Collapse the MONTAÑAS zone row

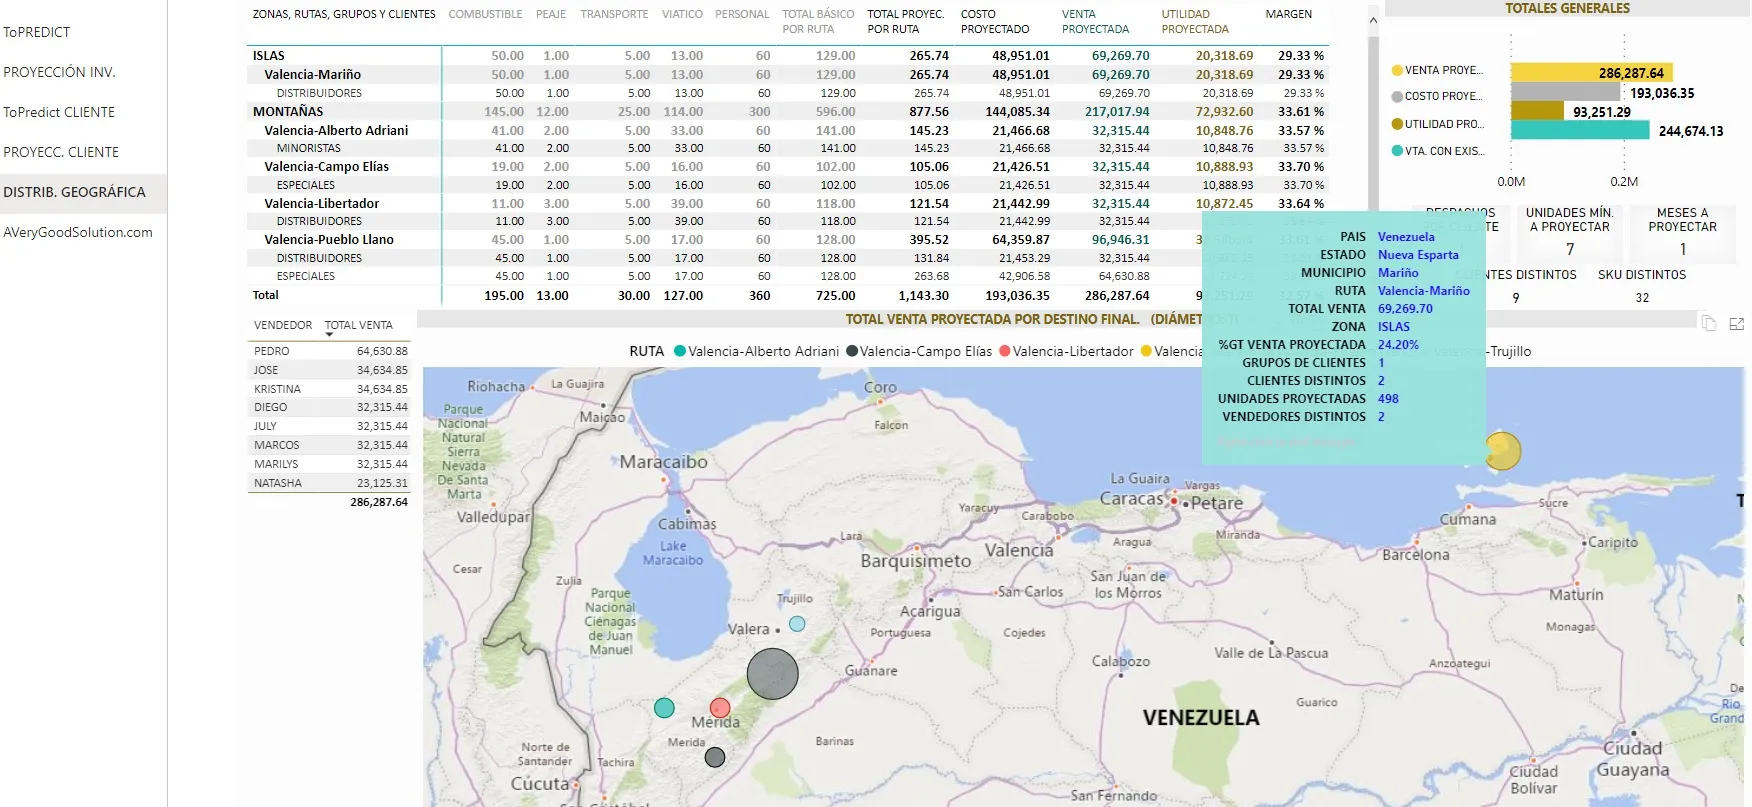point(288,111)
